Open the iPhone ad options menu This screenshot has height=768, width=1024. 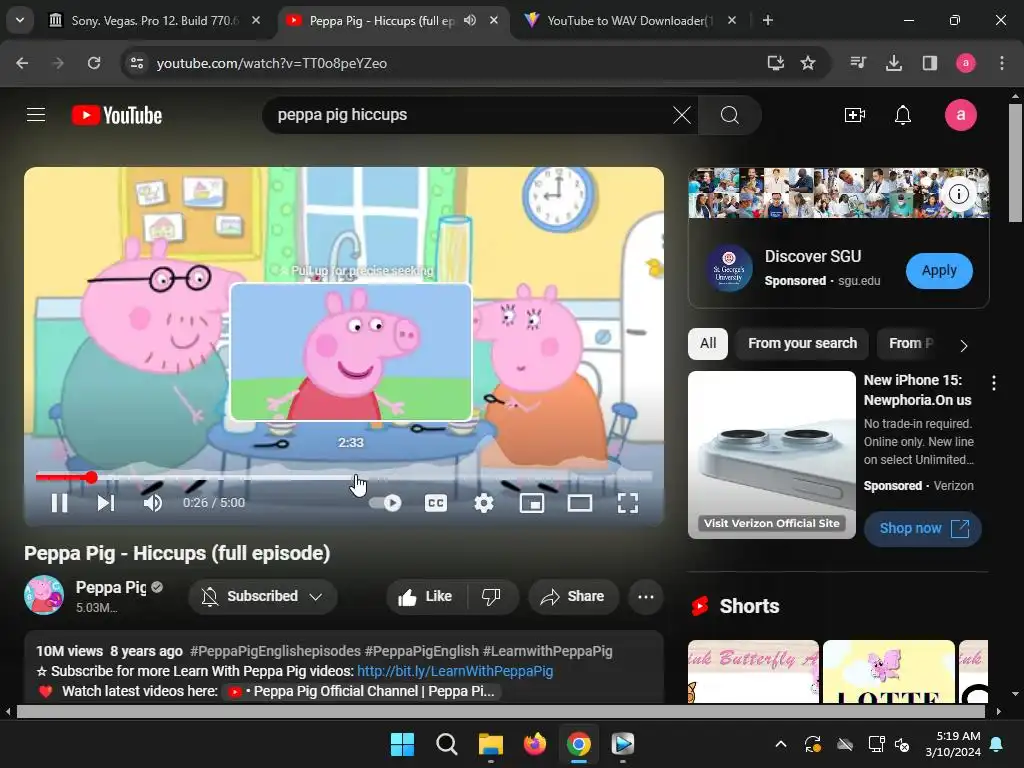(993, 383)
